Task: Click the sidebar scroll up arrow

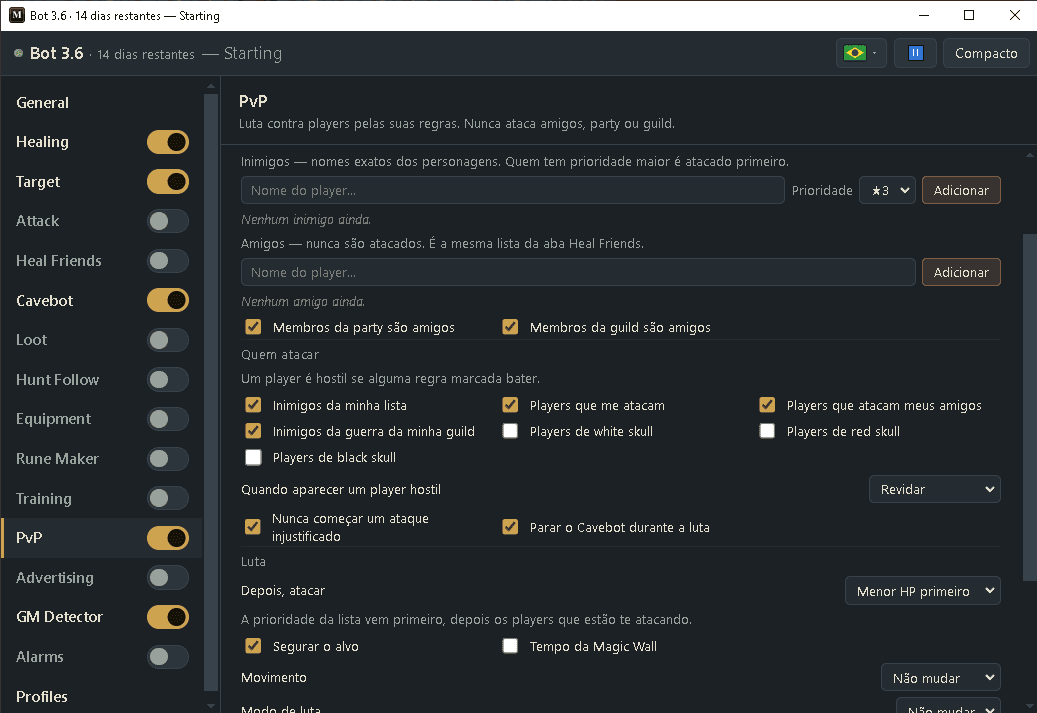Action: click(211, 86)
